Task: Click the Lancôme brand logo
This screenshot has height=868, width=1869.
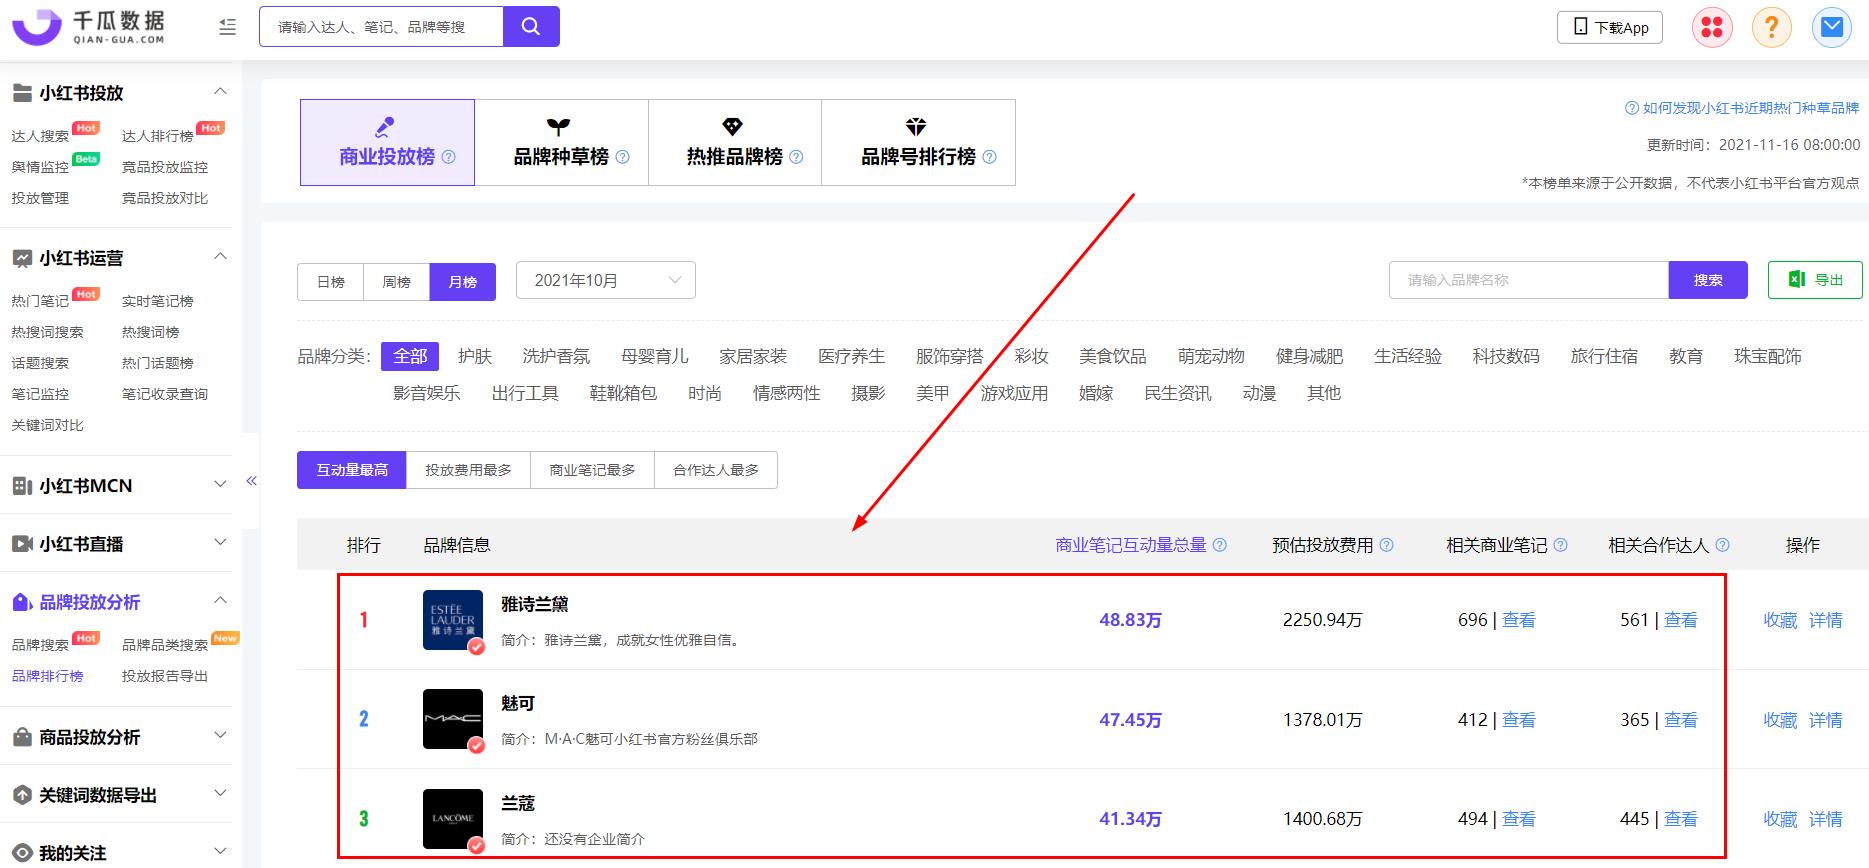Action: (x=453, y=819)
